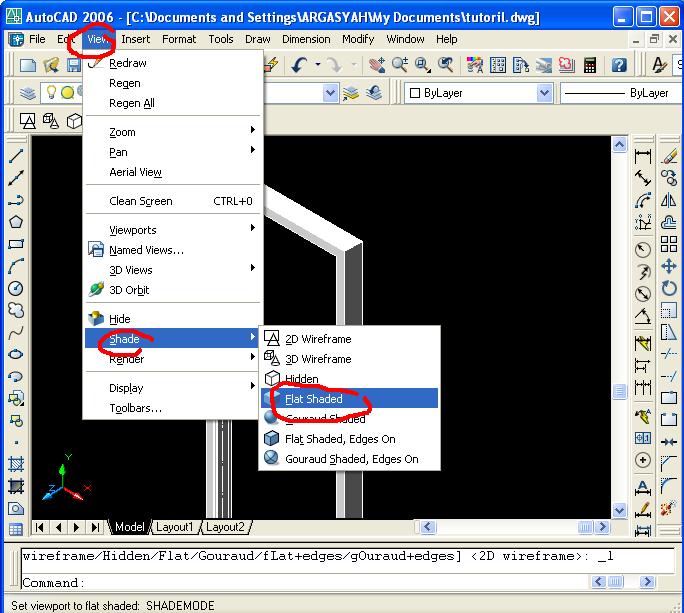Click the vertical scrollbar up arrow

tap(619, 144)
